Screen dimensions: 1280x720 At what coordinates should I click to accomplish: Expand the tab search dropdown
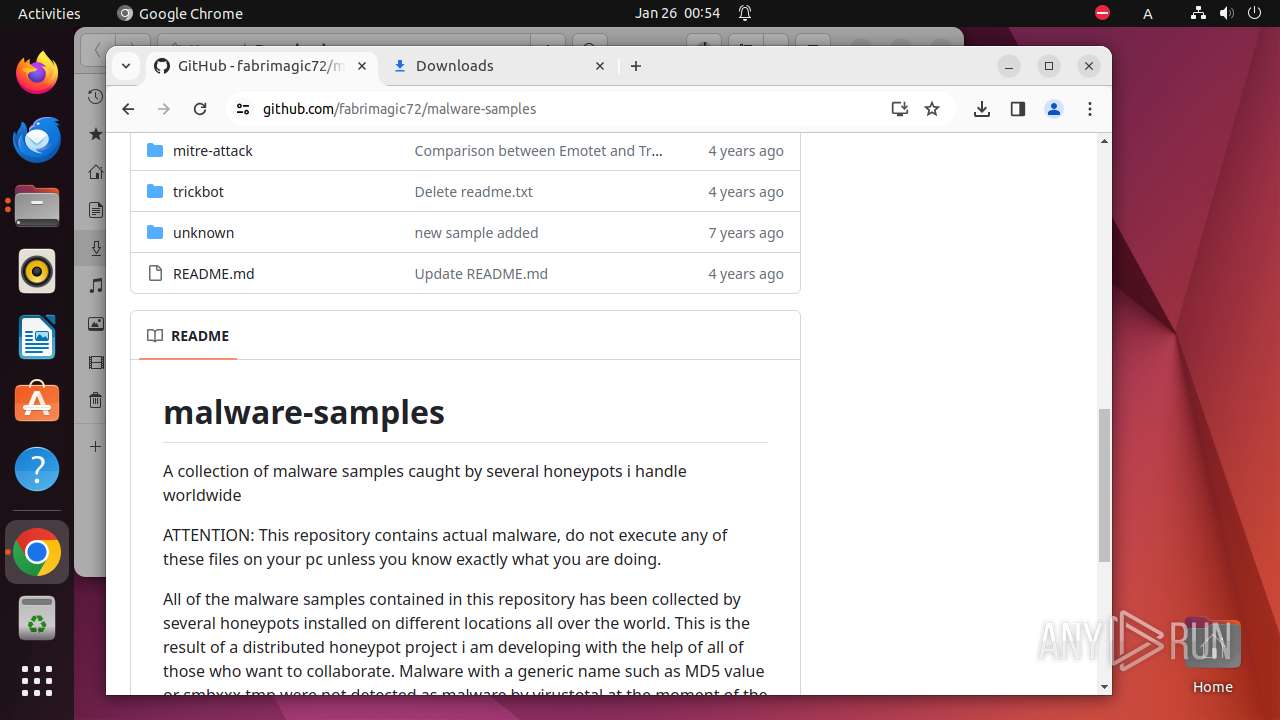click(x=125, y=66)
